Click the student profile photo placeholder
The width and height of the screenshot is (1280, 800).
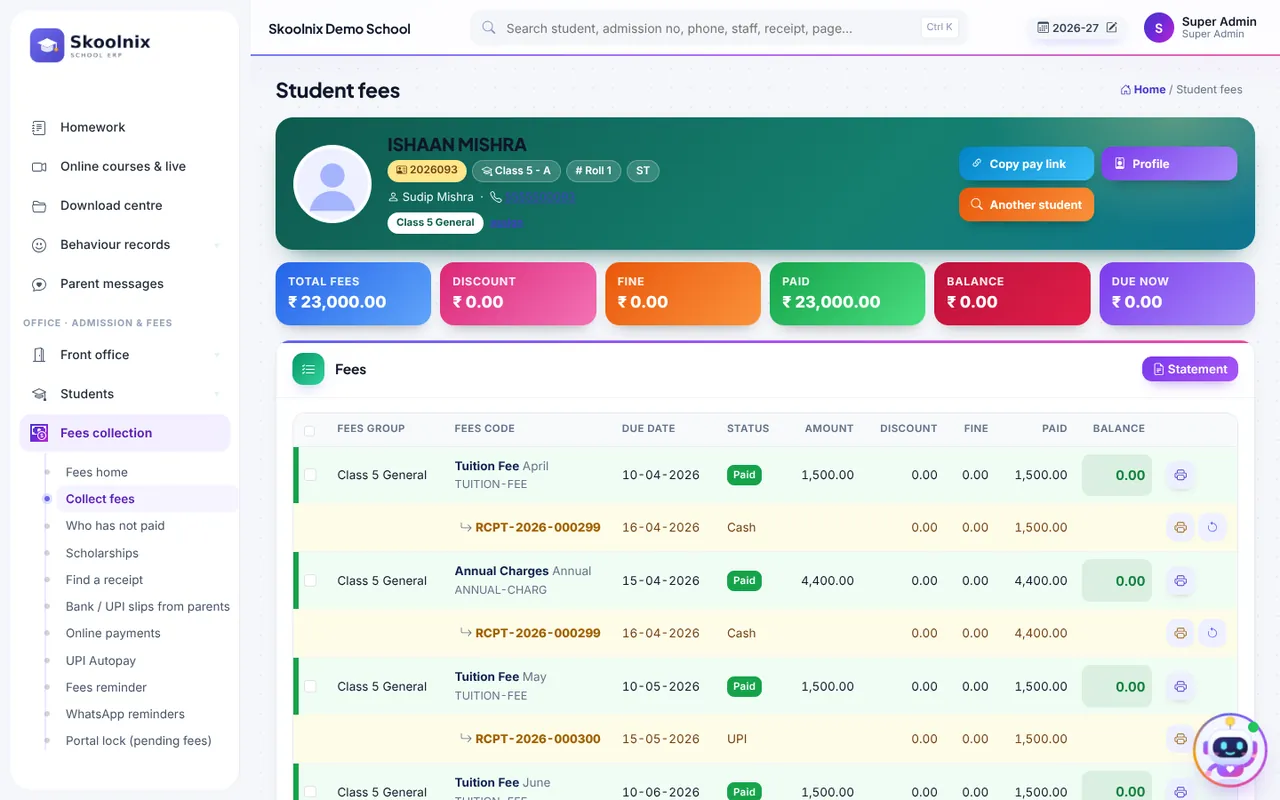pyautogui.click(x=332, y=184)
